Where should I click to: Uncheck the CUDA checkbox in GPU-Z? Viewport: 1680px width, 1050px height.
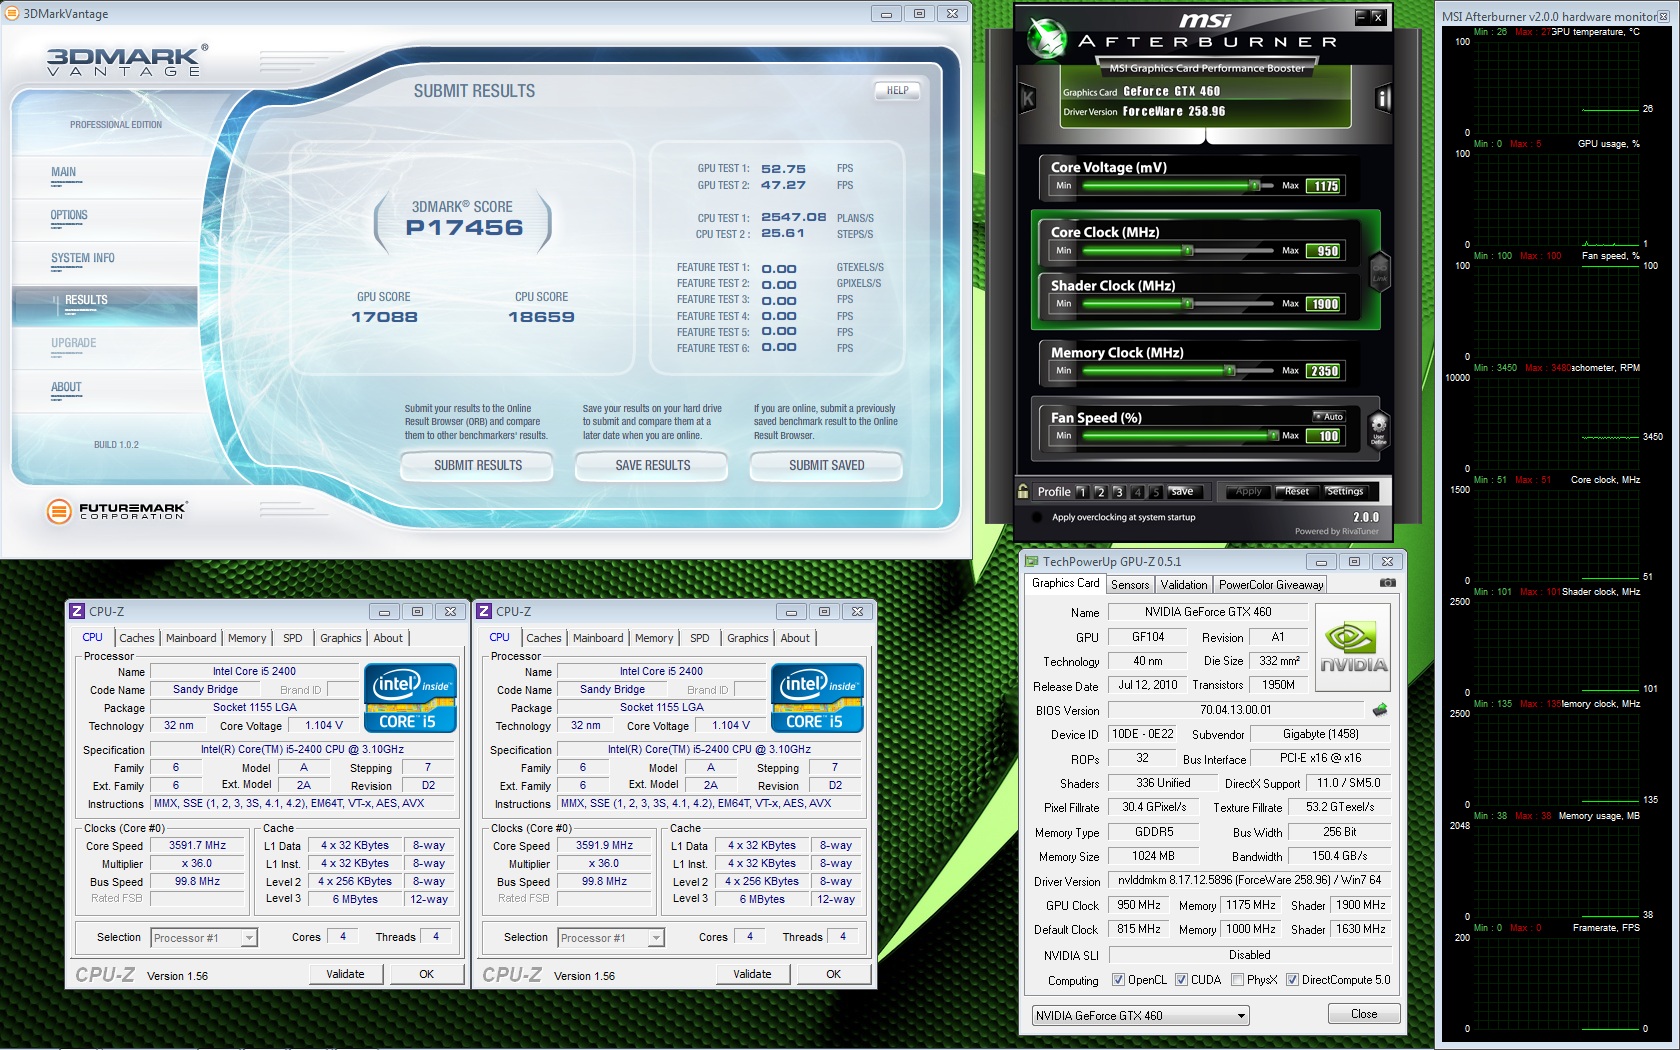(1181, 980)
